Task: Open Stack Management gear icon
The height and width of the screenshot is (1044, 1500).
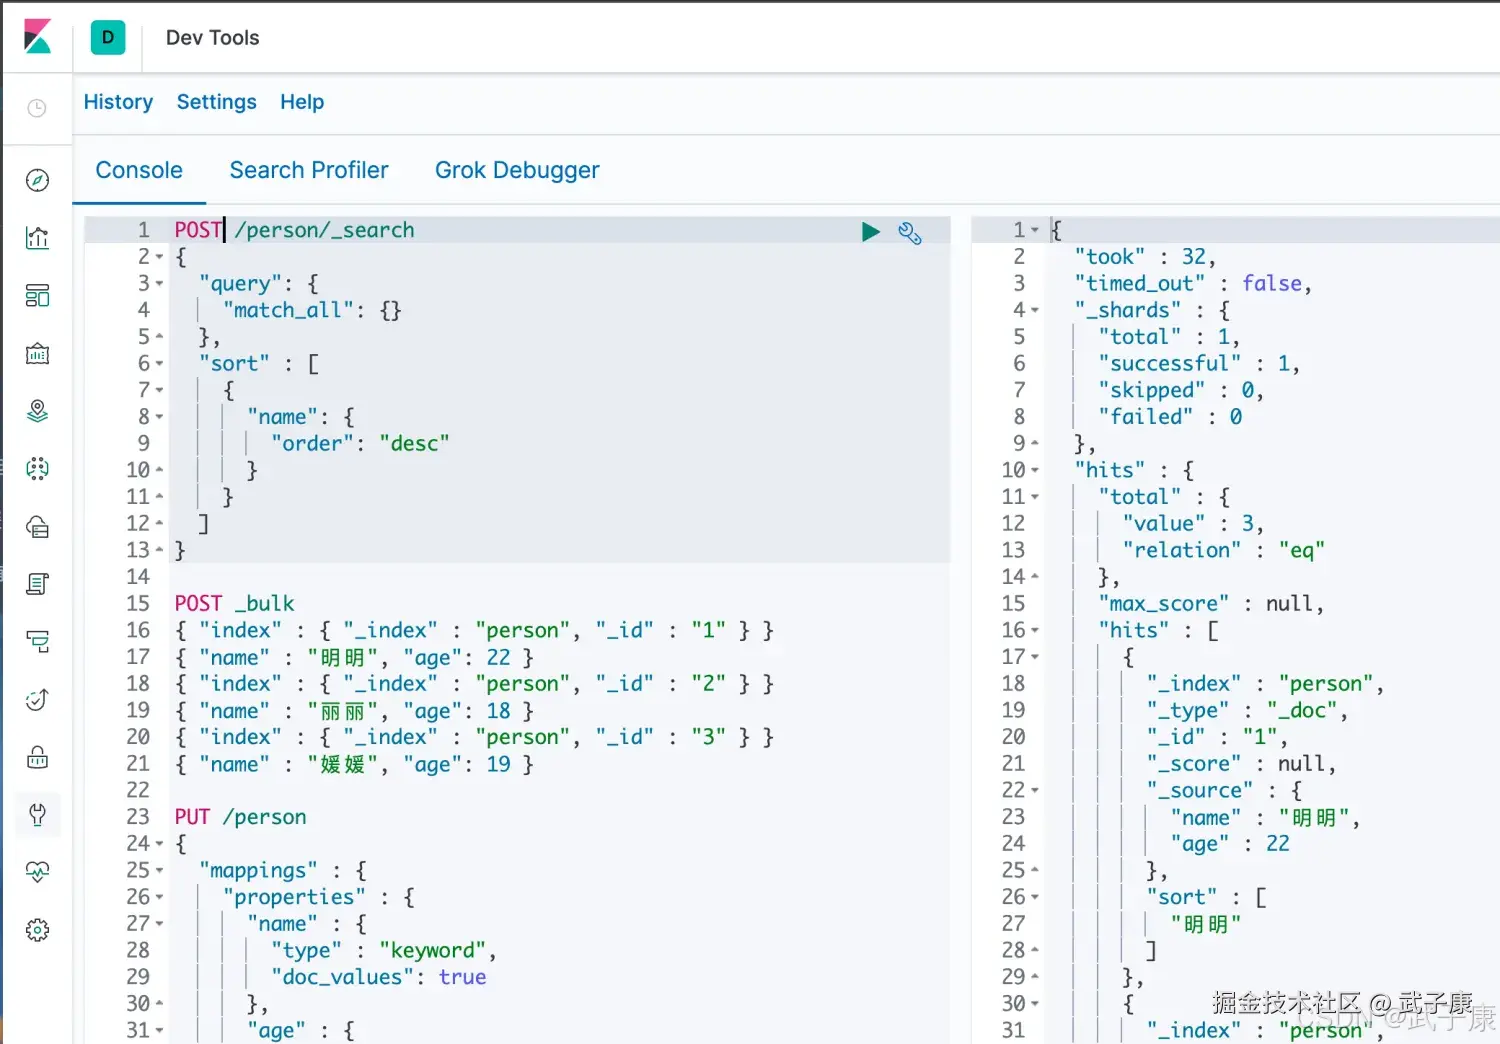Action: (x=37, y=929)
